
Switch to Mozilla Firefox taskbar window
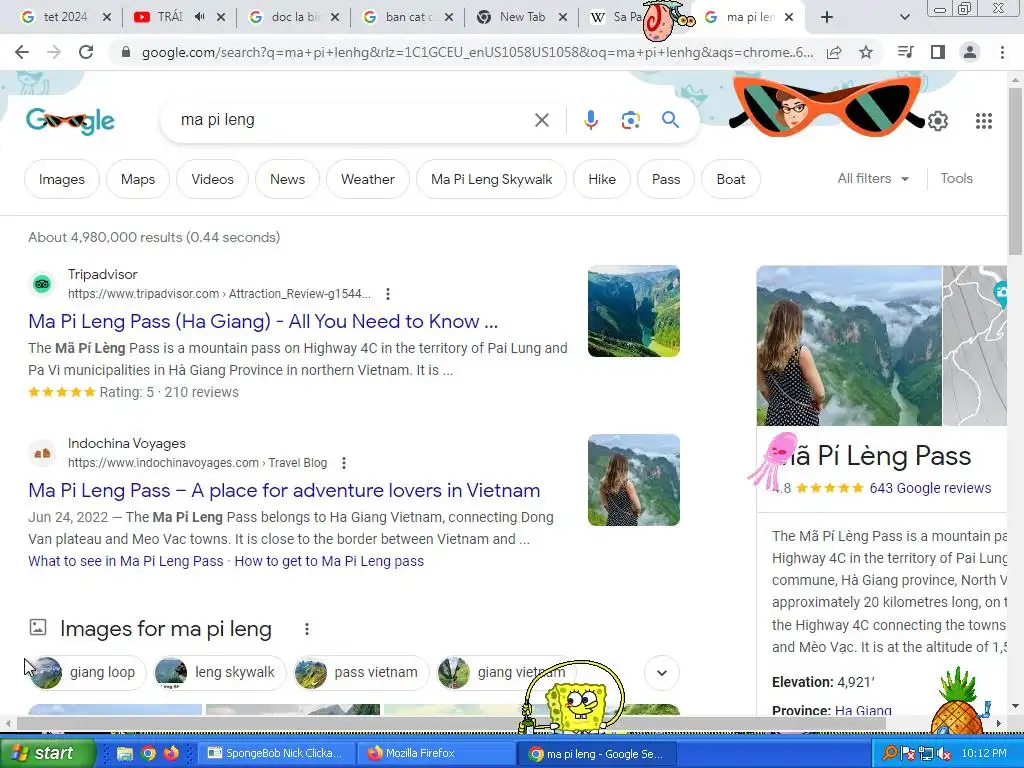436,753
